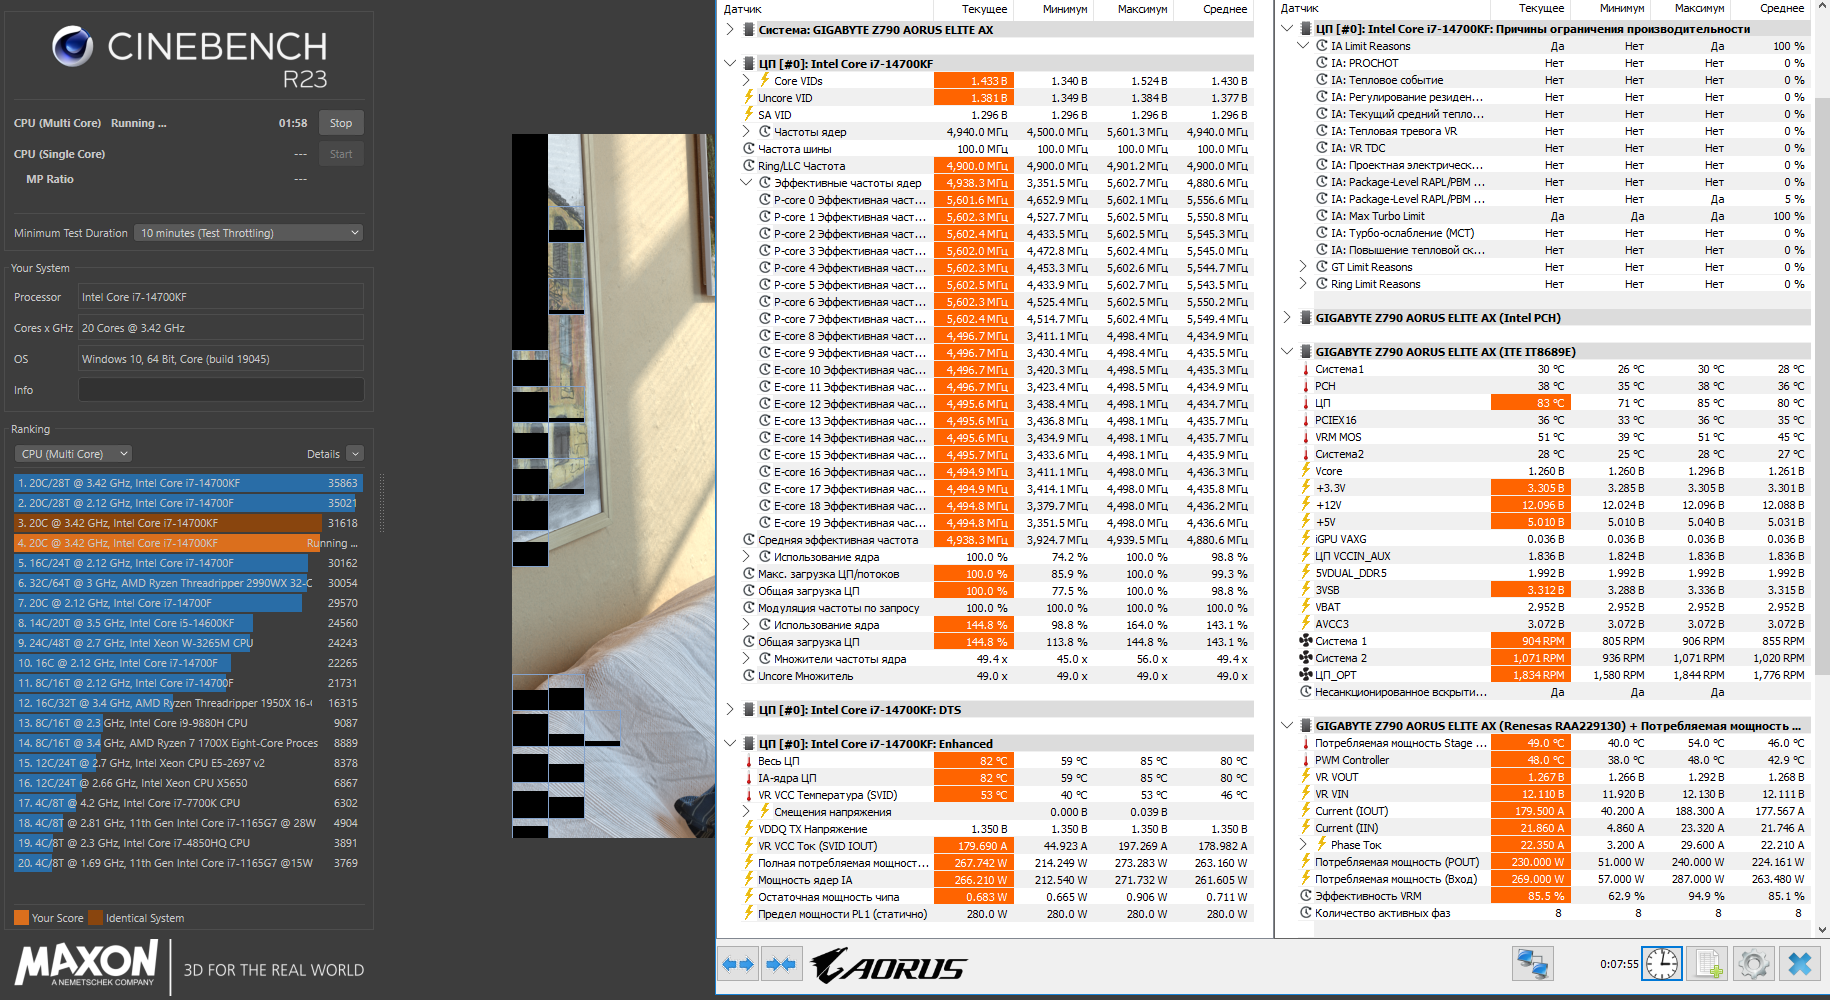Image resolution: width=1830 pixels, height=1000 pixels.
Task: Click the thermometer icon beside IA-ядра ЦП
Action: click(748, 778)
